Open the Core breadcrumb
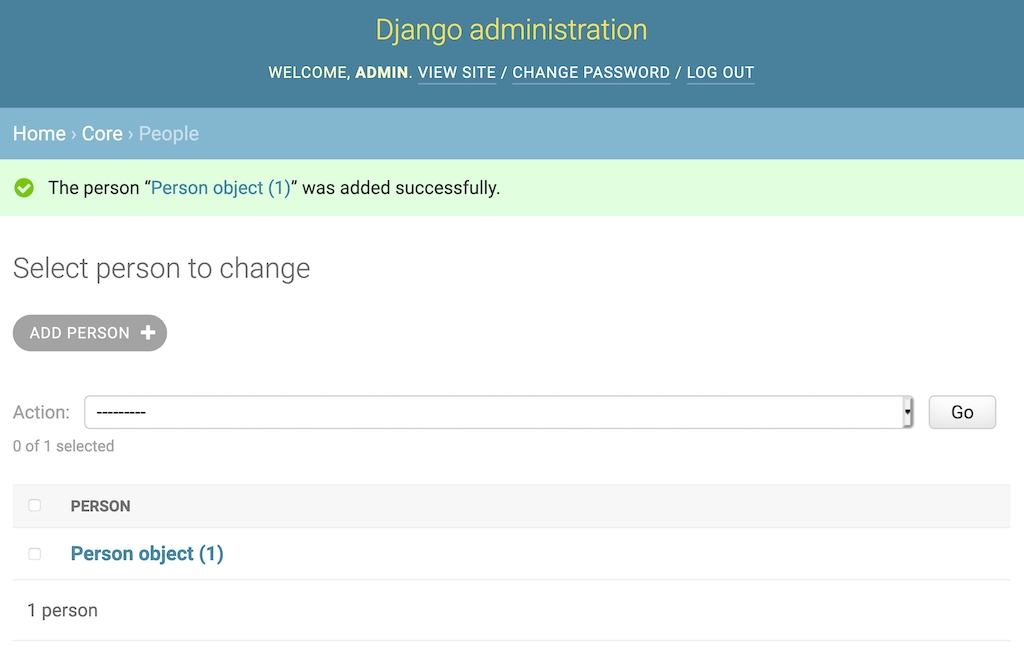1024x654 pixels. [102, 134]
